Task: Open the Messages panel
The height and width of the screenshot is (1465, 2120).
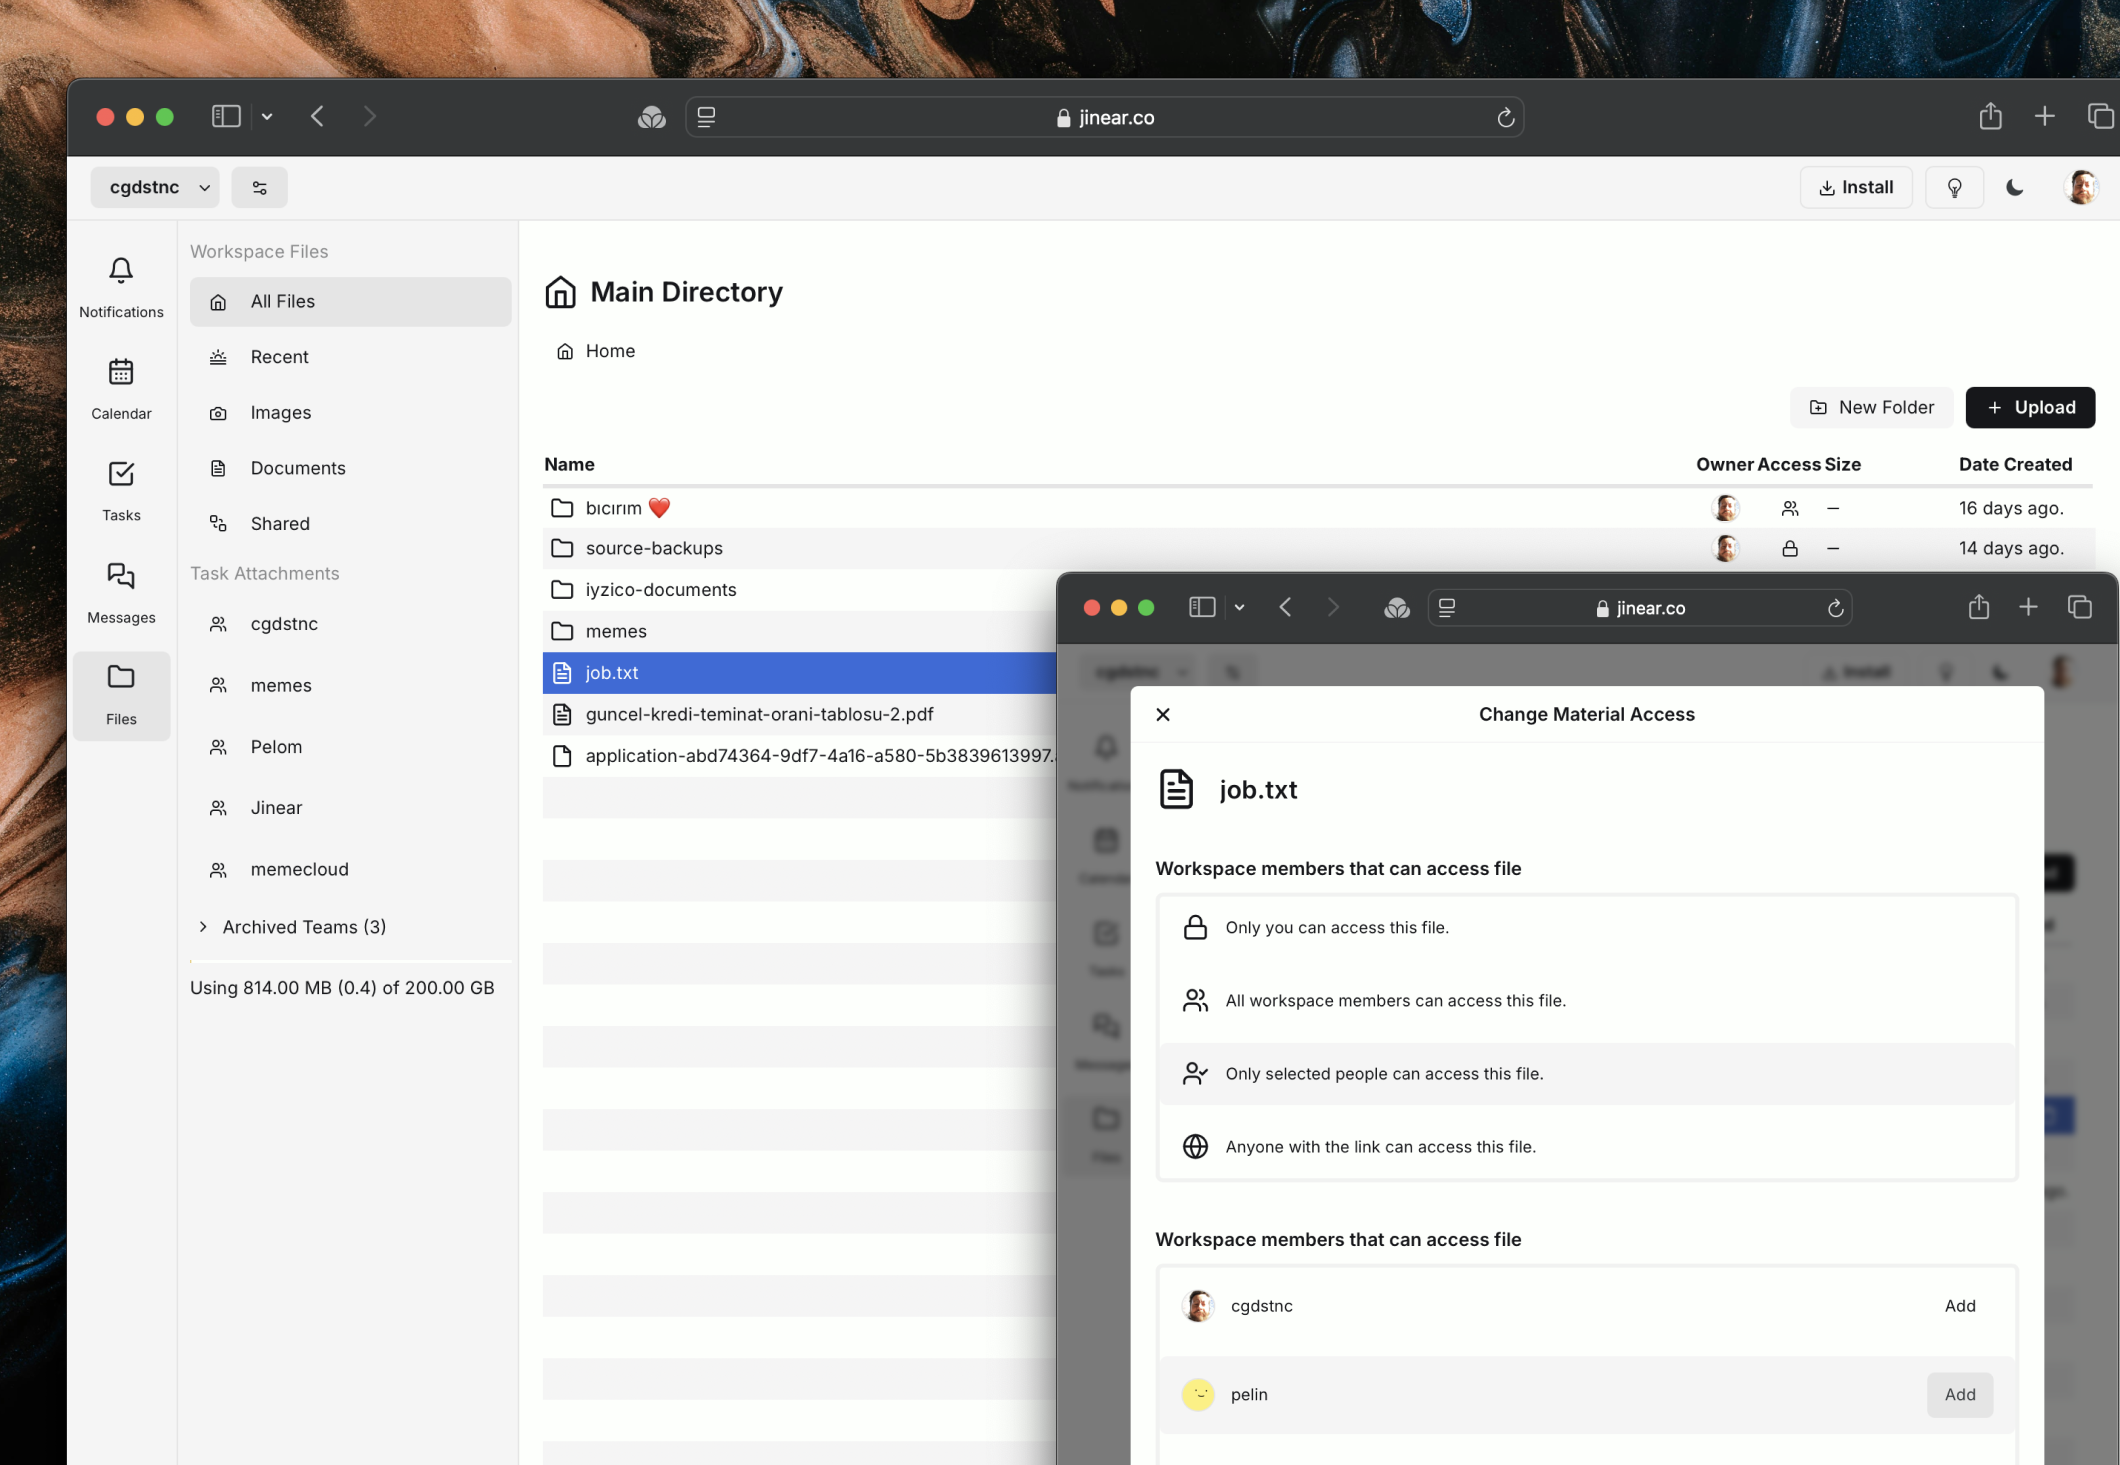Action: 120,592
